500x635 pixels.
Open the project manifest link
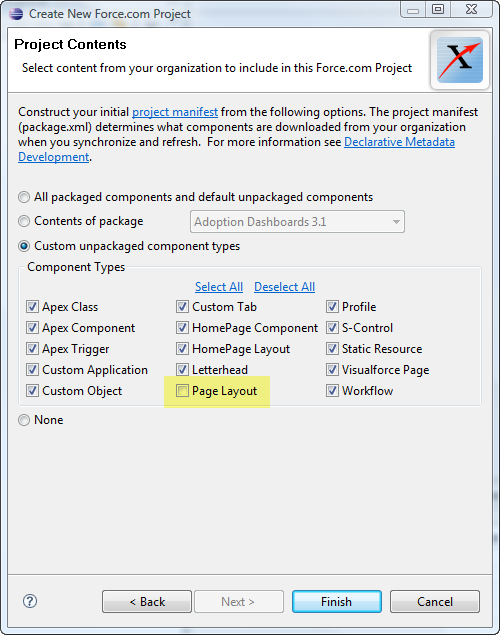175,112
